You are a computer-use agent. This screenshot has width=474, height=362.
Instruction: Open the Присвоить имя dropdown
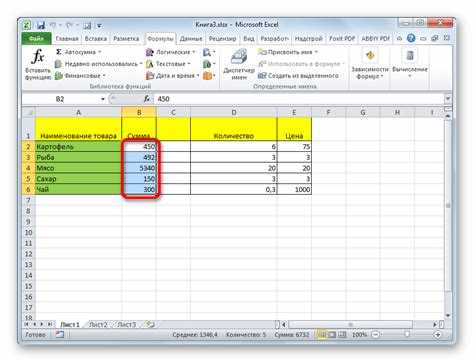coord(288,52)
